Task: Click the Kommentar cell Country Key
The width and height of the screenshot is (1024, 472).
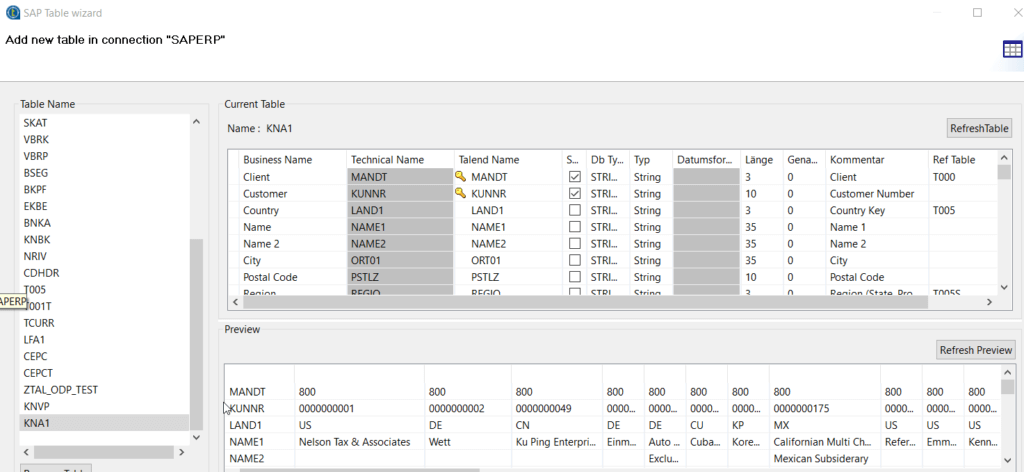Action: tap(857, 211)
